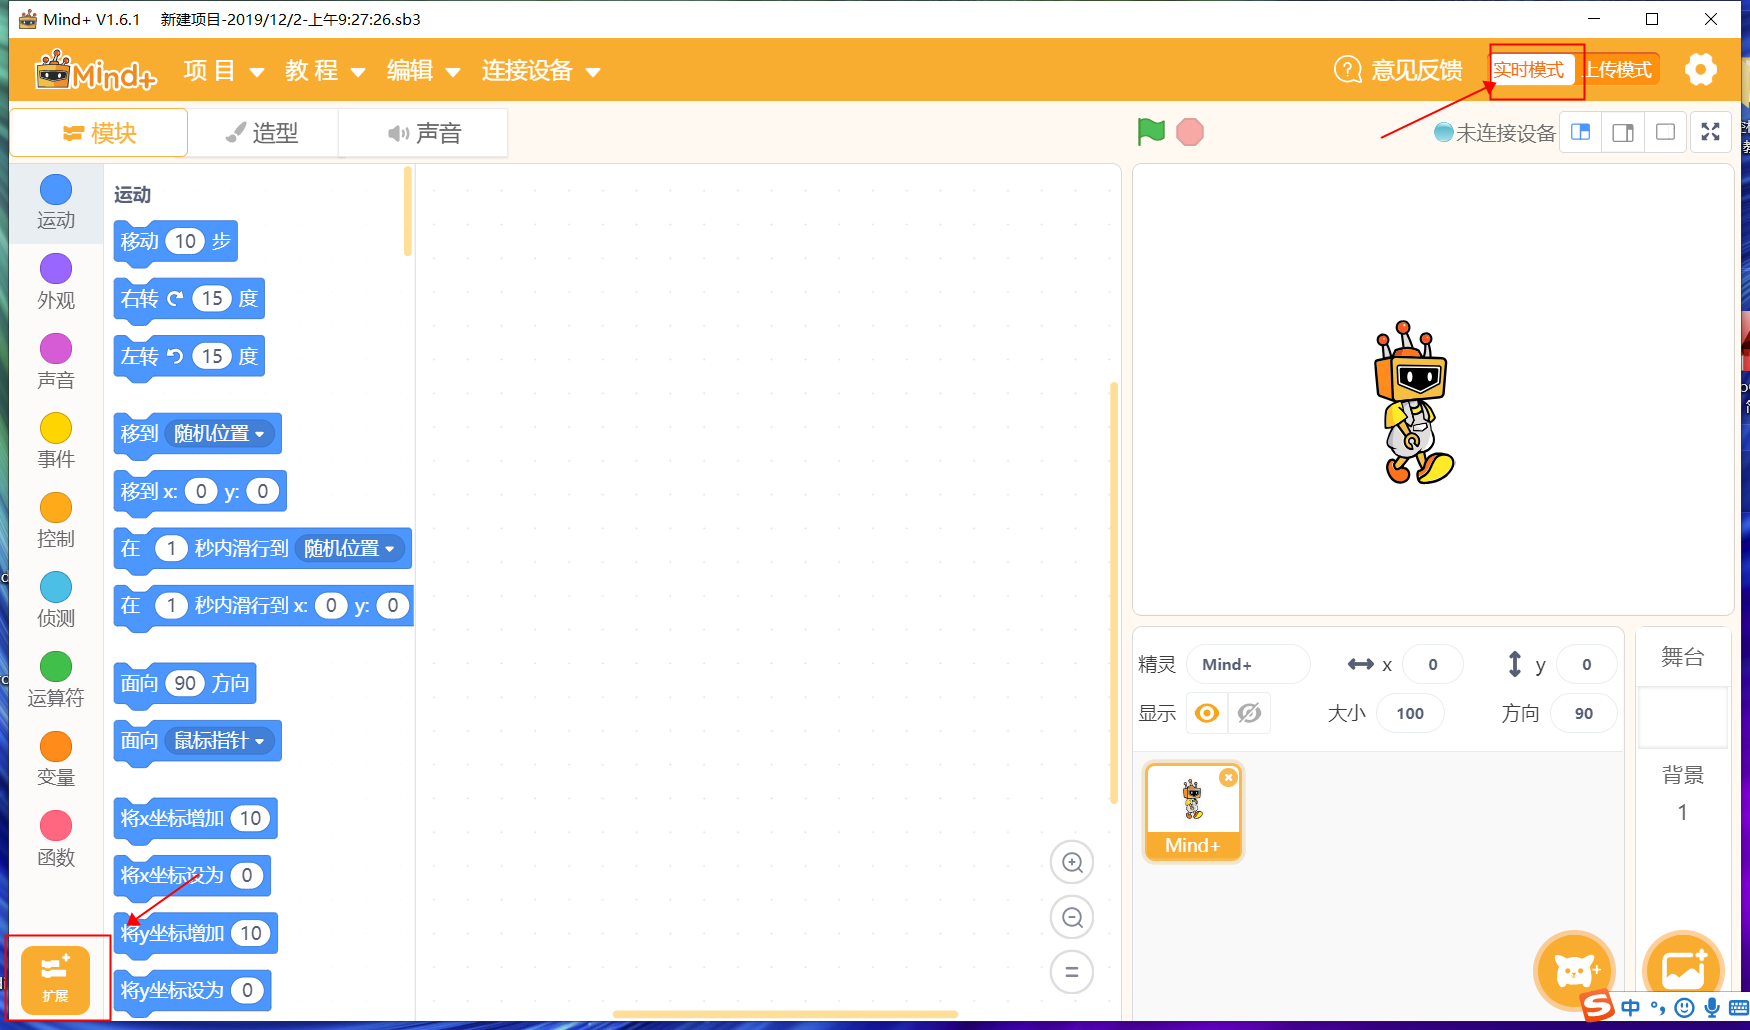Select the 变量 variables category
The width and height of the screenshot is (1750, 1030).
point(56,759)
